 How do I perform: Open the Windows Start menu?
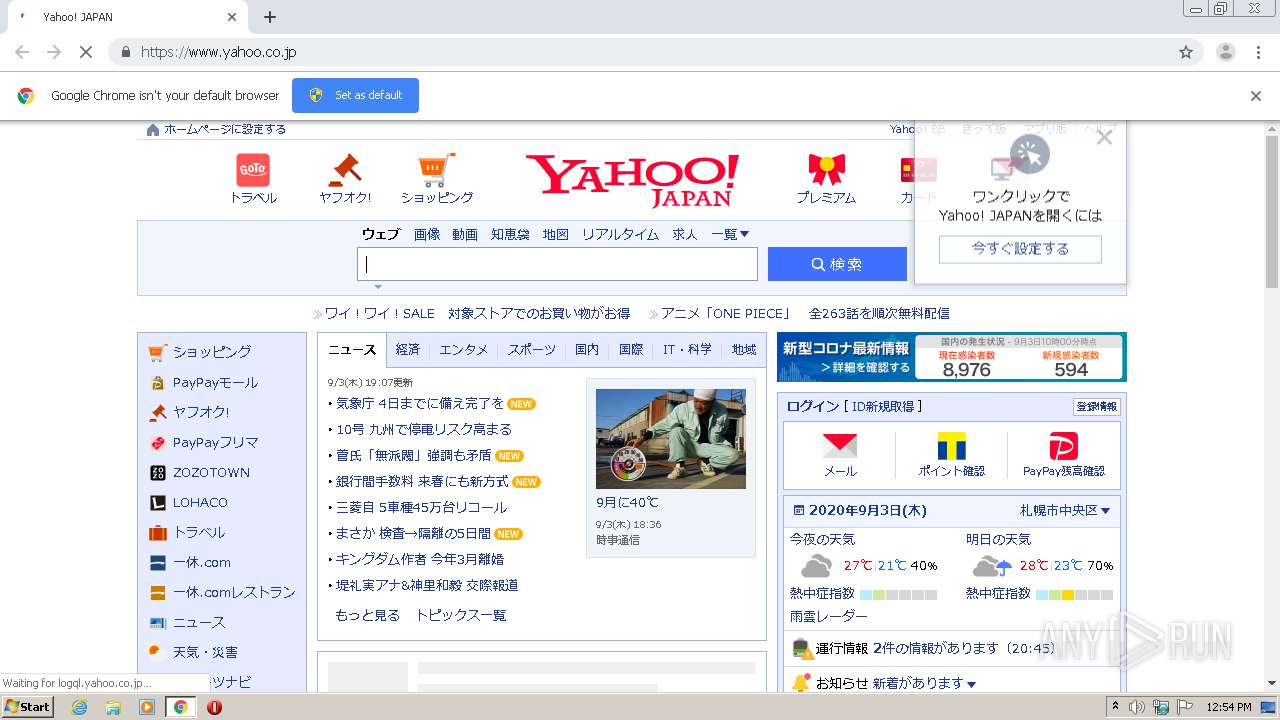coord(27,707)
